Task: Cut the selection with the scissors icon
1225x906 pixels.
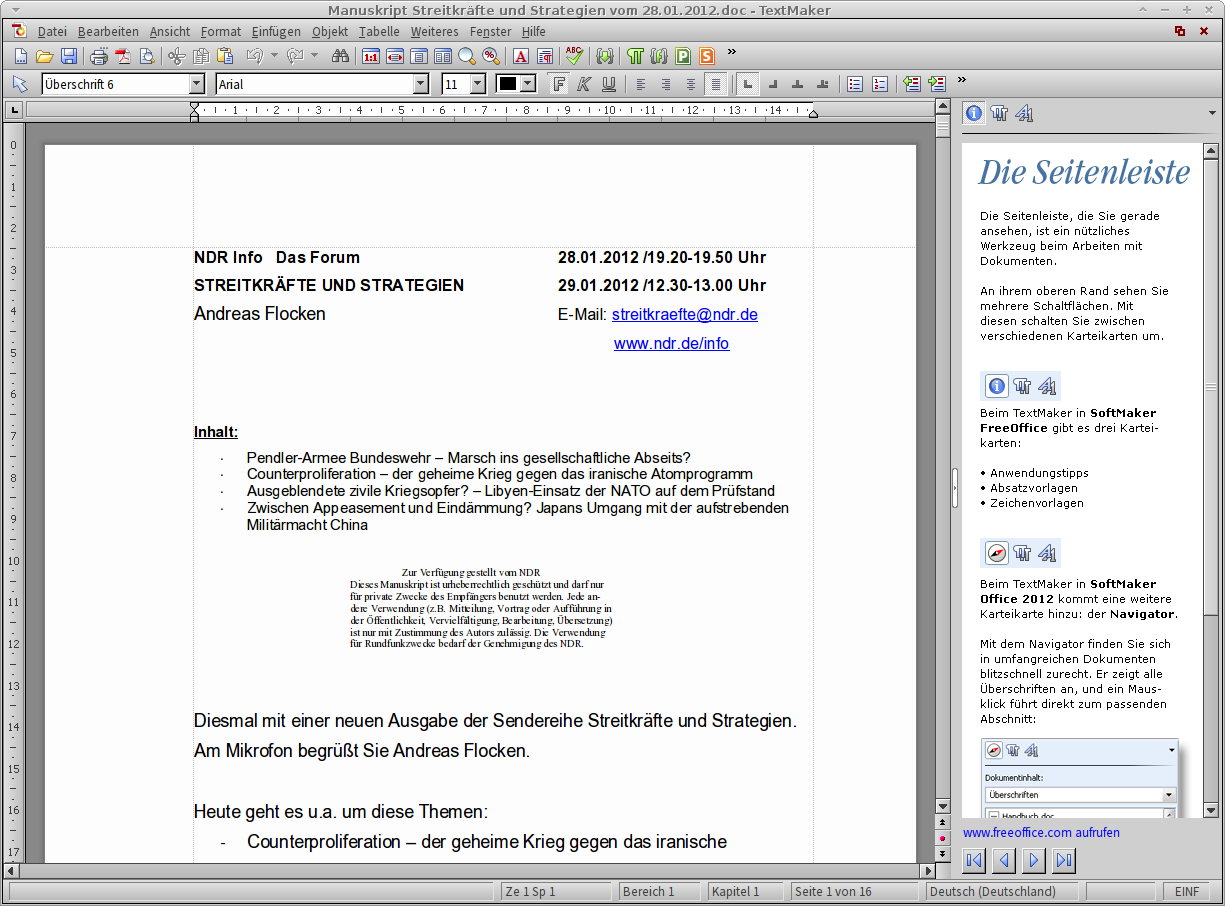Action: (x=177, y=56)
